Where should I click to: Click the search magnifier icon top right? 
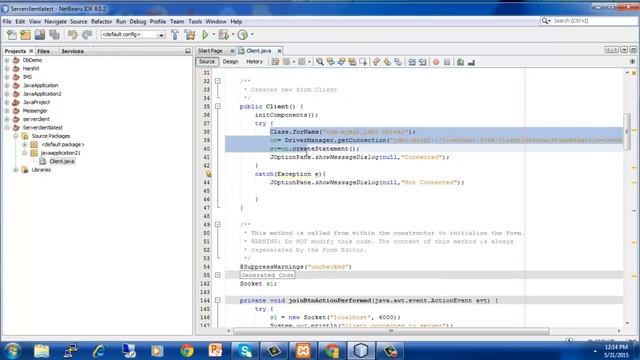[545, 21]
